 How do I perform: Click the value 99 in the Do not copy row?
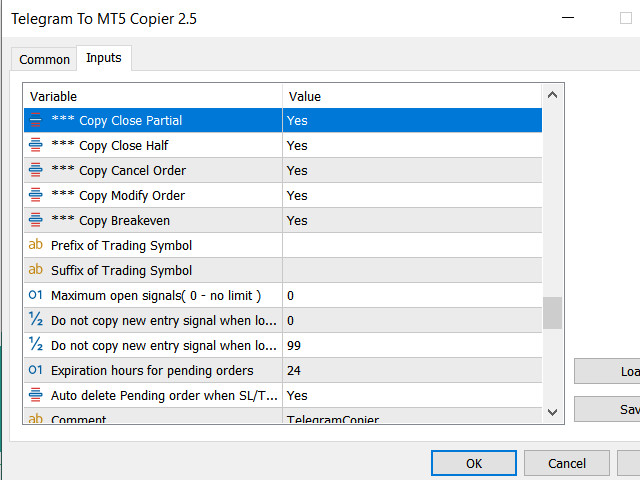[412, 345]
